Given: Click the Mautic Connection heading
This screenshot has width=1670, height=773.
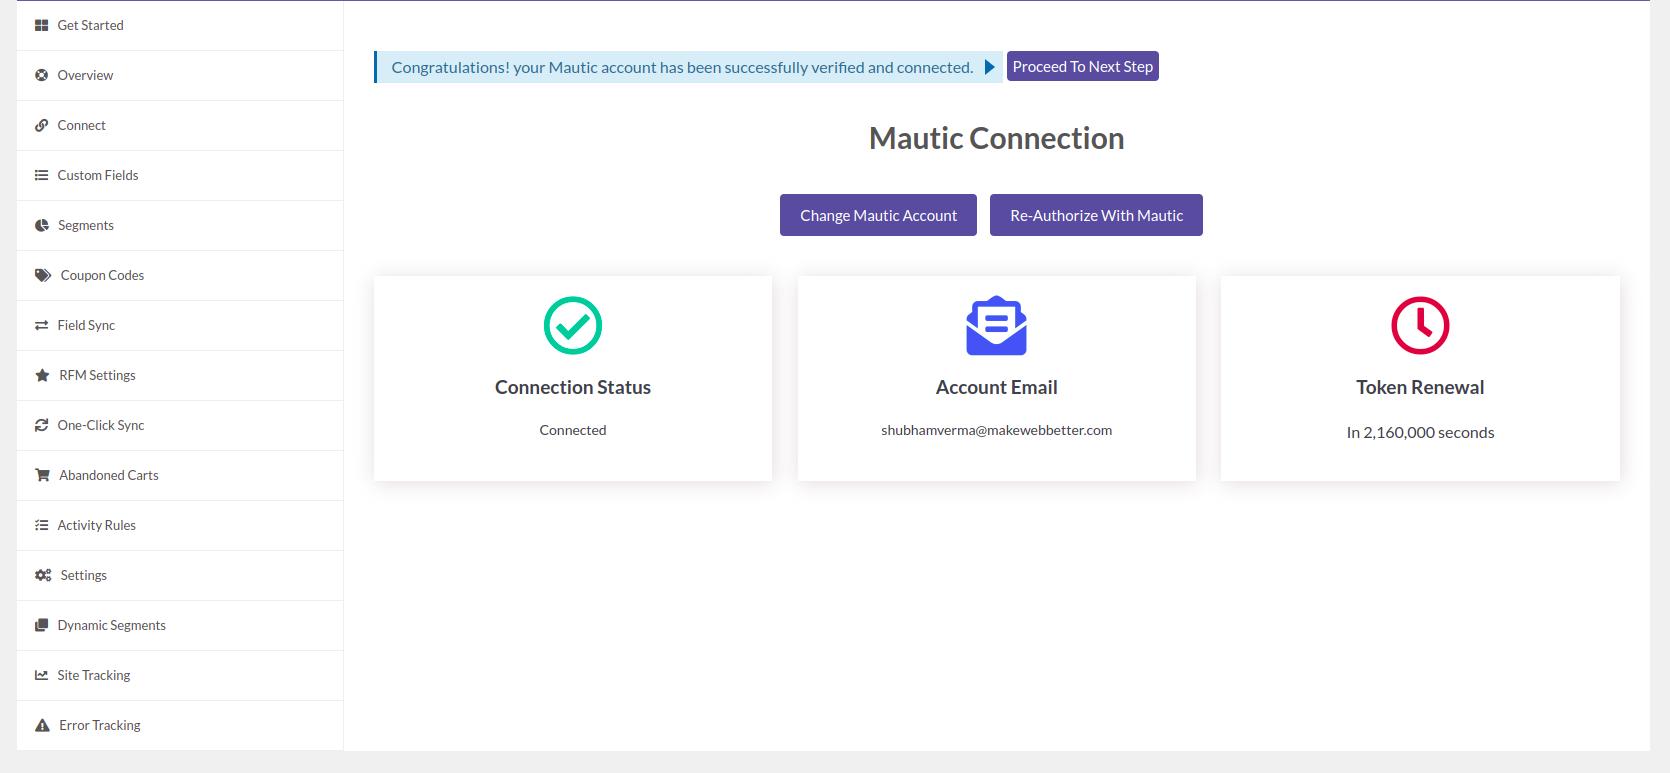Looking at the screenshot, I should (996, 138).
